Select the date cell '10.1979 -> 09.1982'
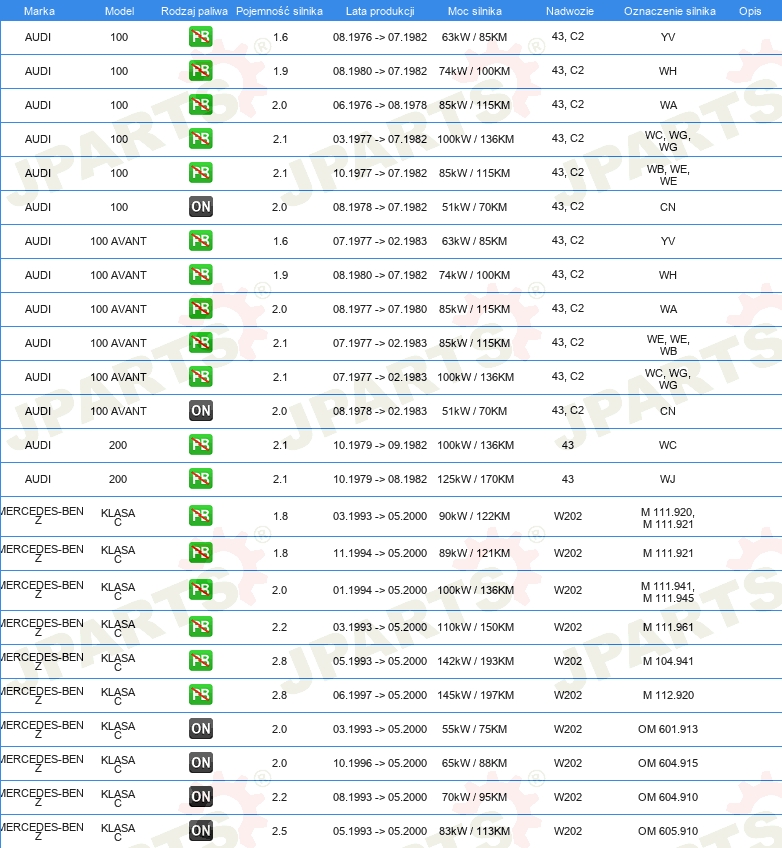This screenshot has height=848, width=782. 380,445
